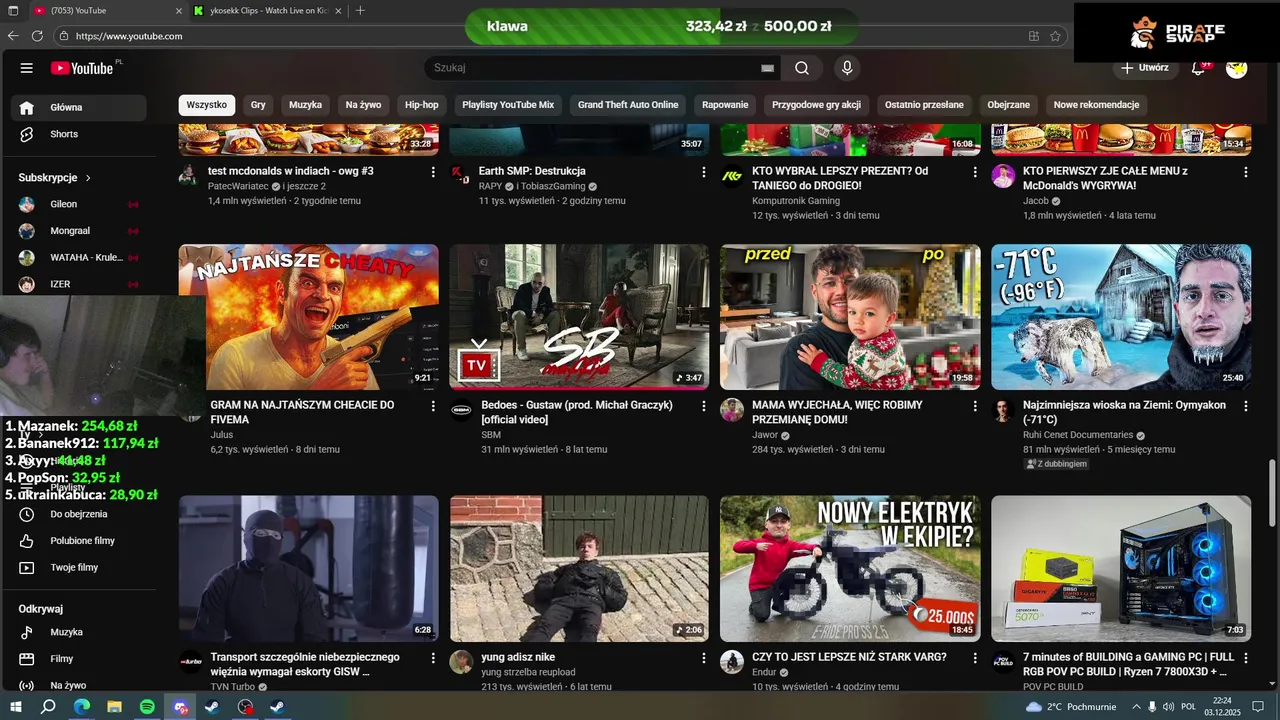Open the YouTube hamburger guide menu

pyautogui.click(x=27, y=68)
